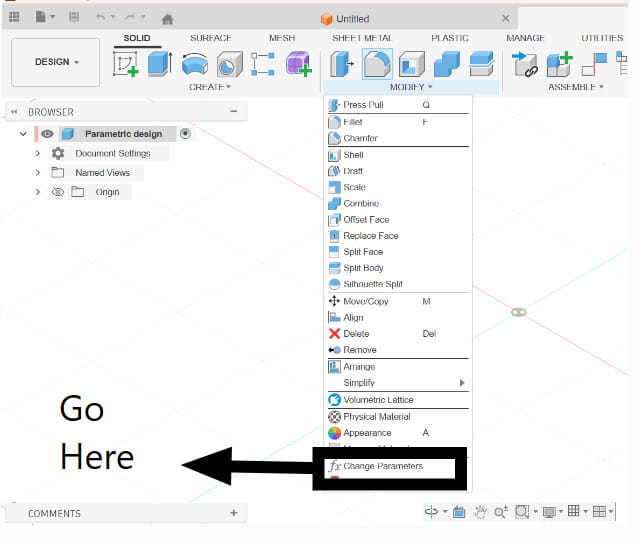Activate the Orbit navigation tool
The height and width of the screenshot is (543, 640).
[x=431, y=511]
